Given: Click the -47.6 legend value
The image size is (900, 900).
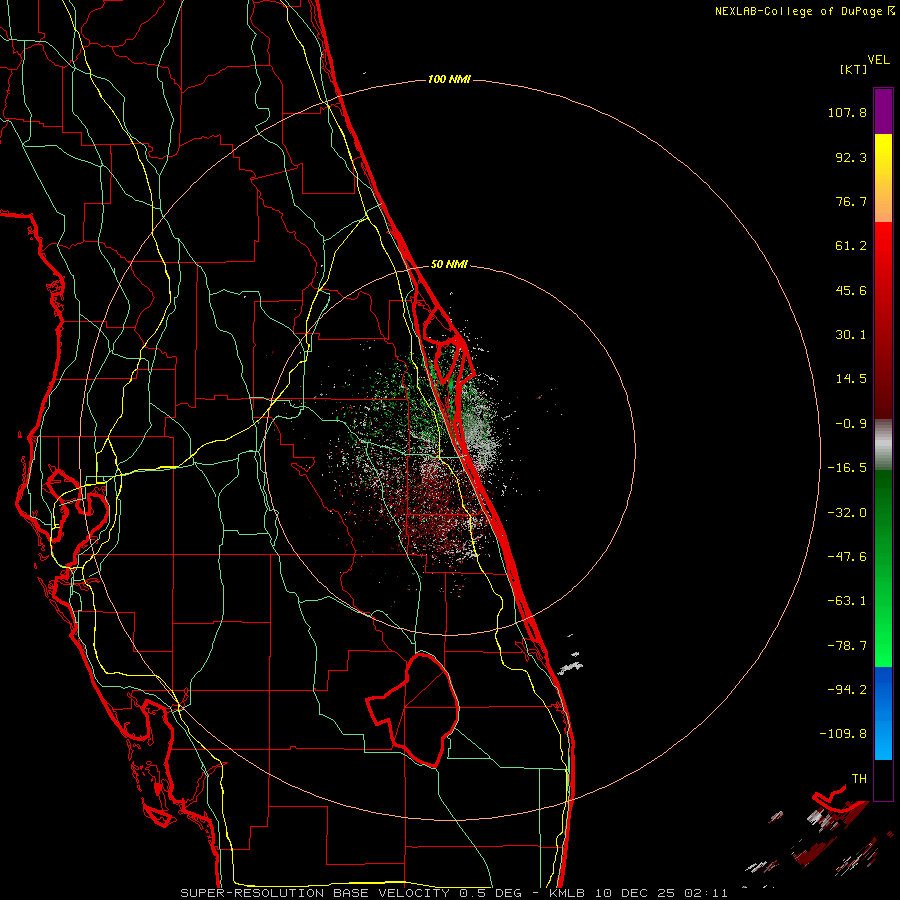Looking at the screenshot, I should pos(847,557).
